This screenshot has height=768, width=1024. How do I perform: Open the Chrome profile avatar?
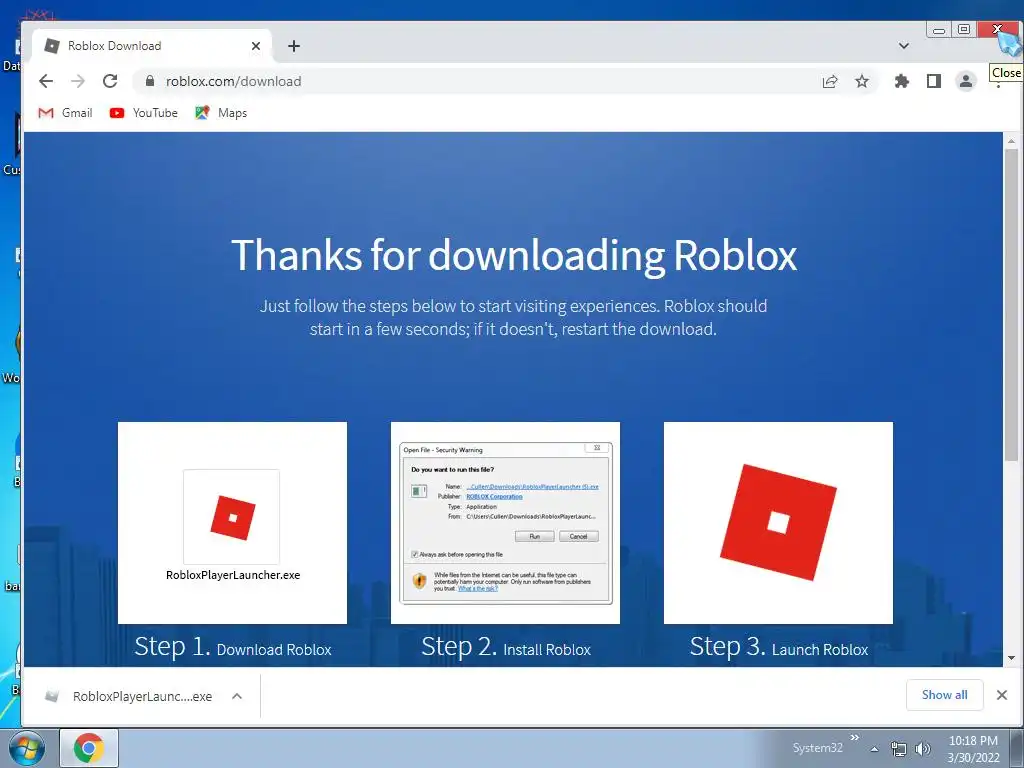coord(966,81)
